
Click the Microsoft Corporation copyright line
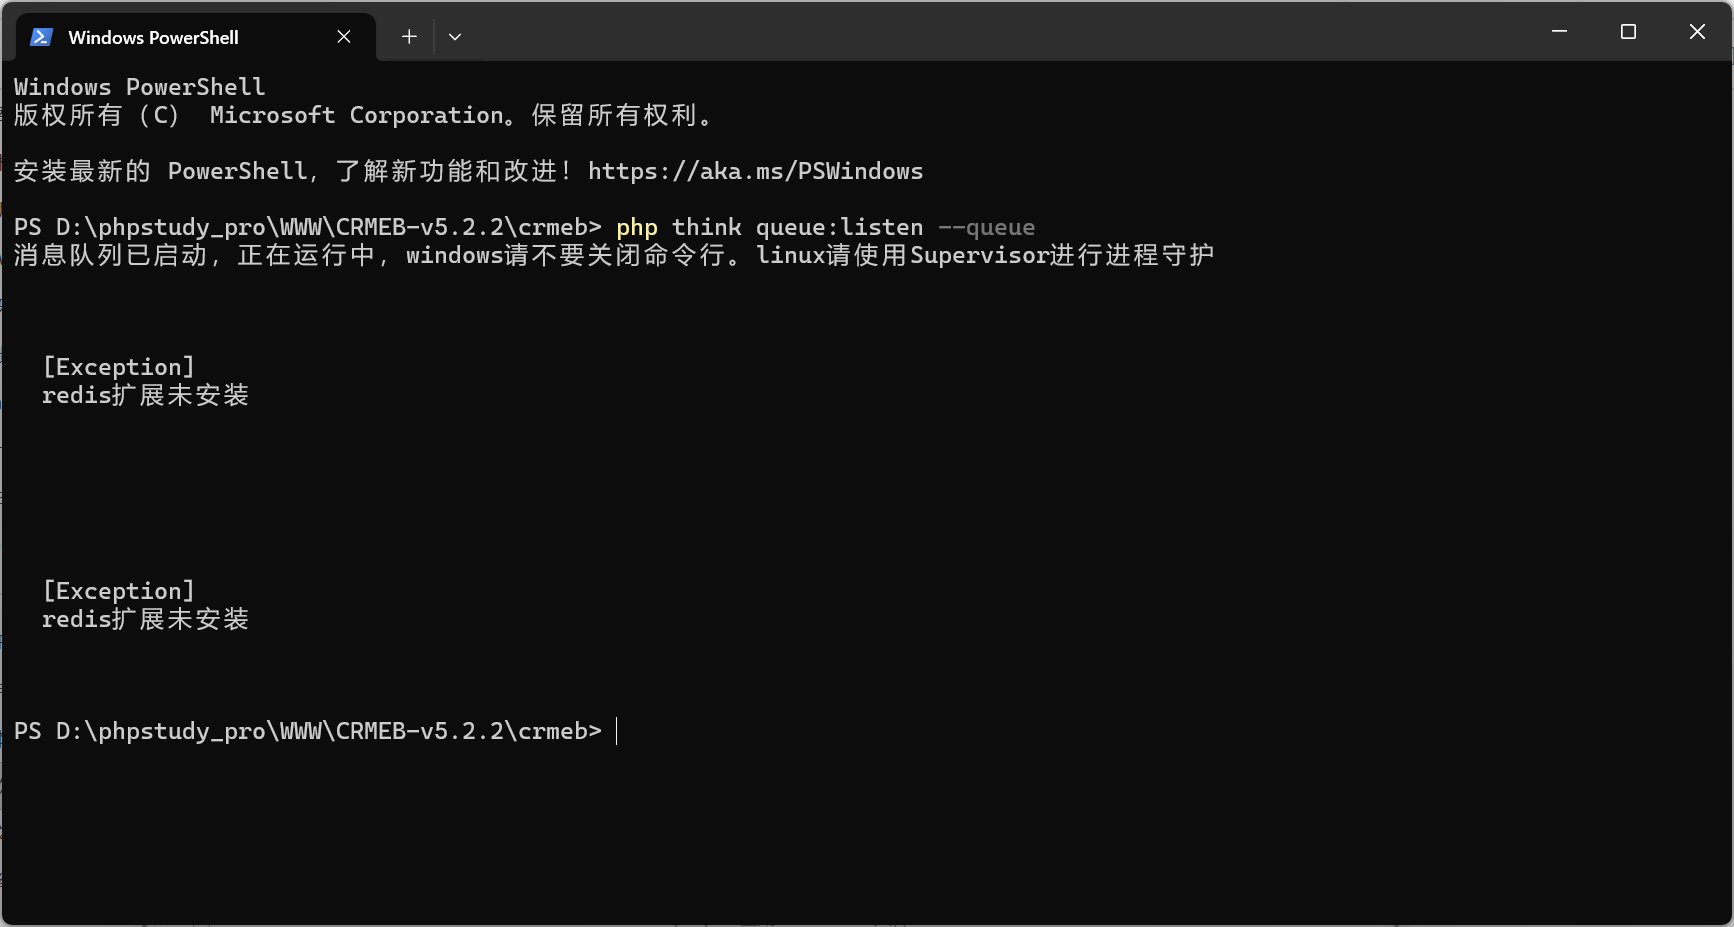pos(364,115)
